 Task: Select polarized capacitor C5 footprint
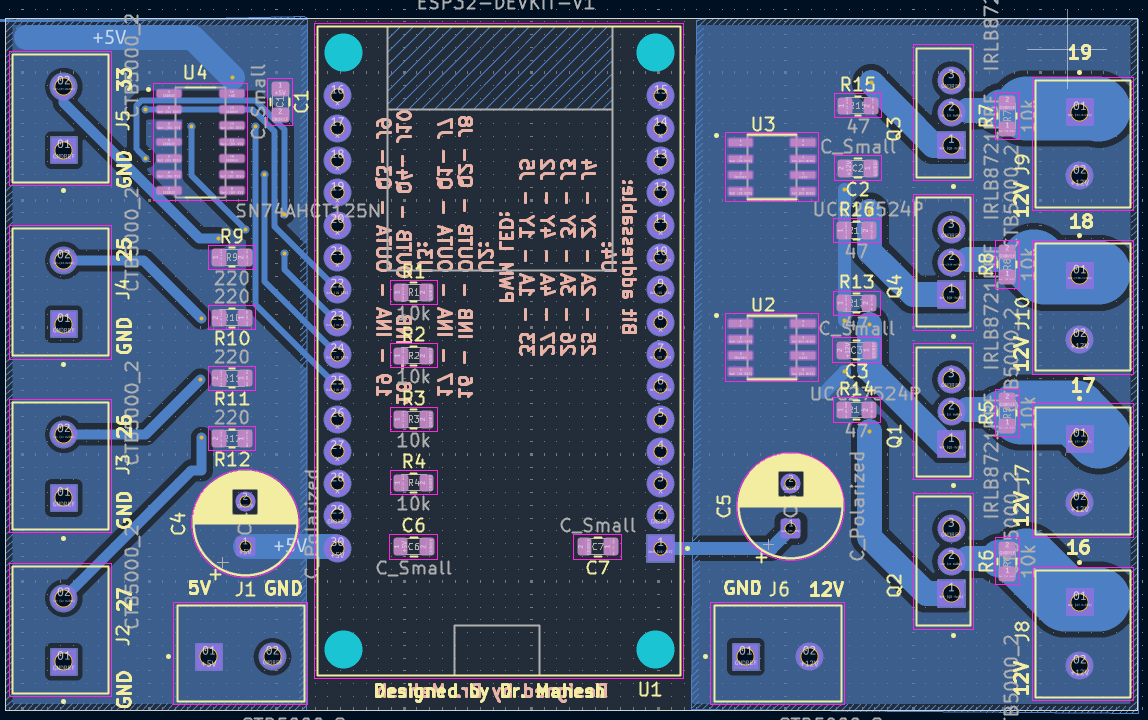pos(790,507)
